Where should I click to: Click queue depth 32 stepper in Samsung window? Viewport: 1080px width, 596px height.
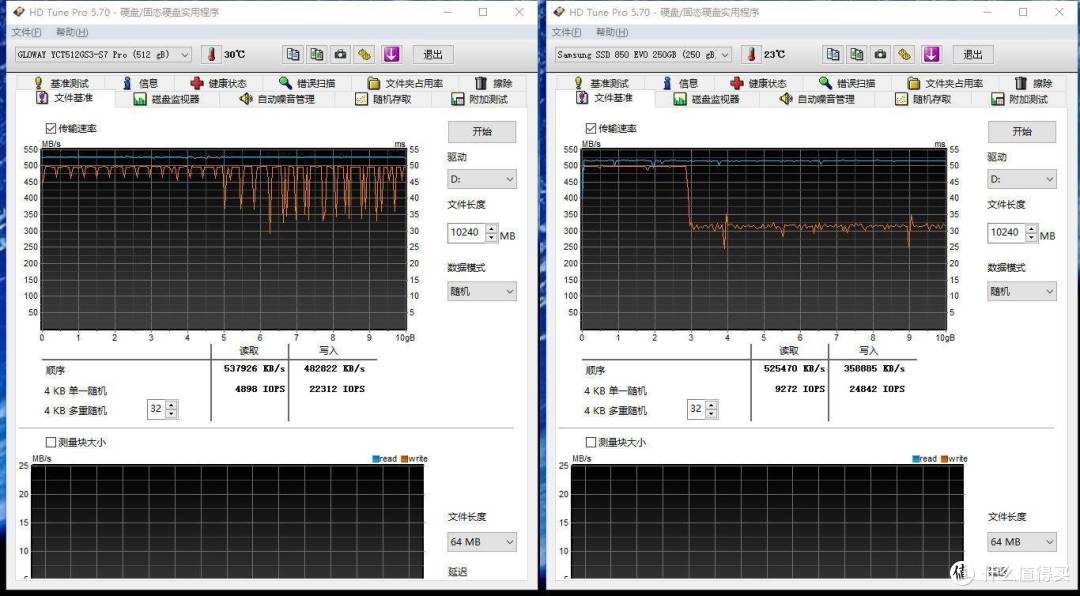(x=712, y=409)
